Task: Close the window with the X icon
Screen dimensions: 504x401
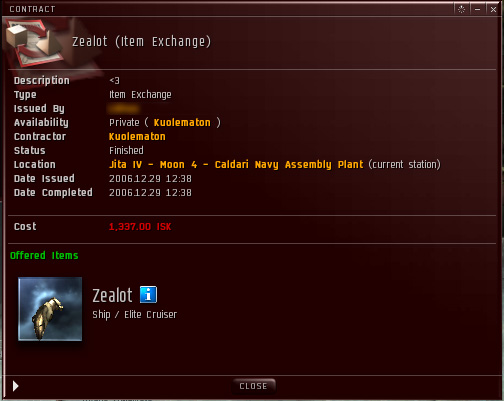Action: point(493,9)
